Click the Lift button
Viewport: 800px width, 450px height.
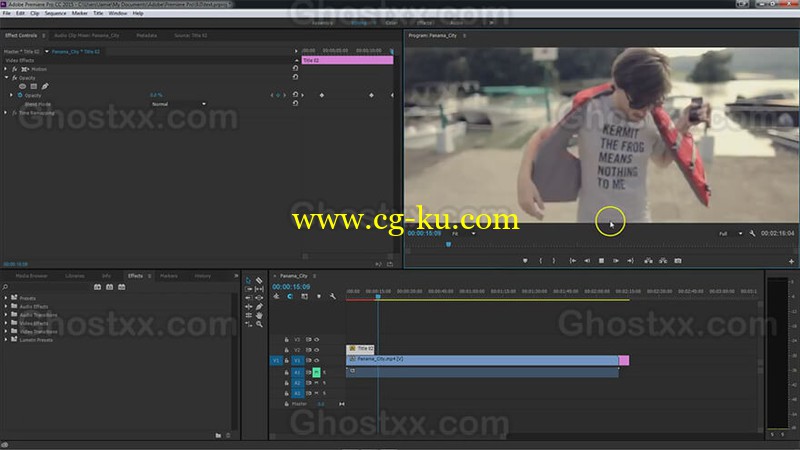(x=648, y=261)
